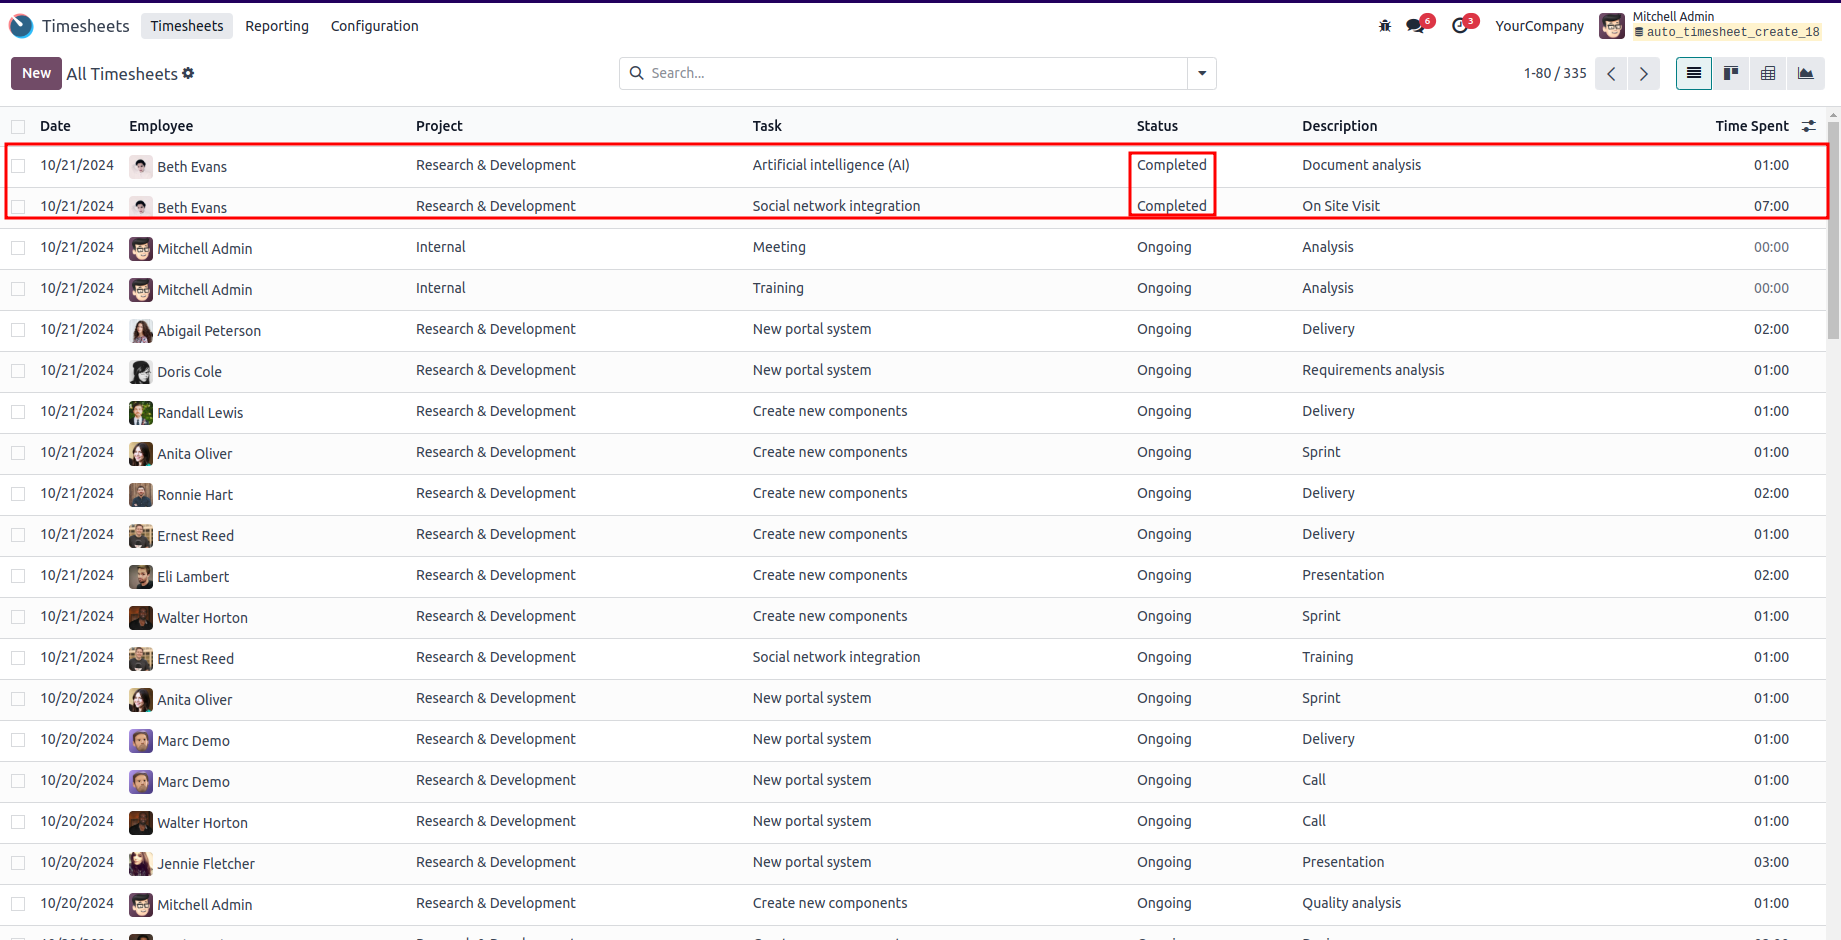The image size is (1841, 940).
Task: Open the All Timesheets gear actions menu
Action: [189, 73]
